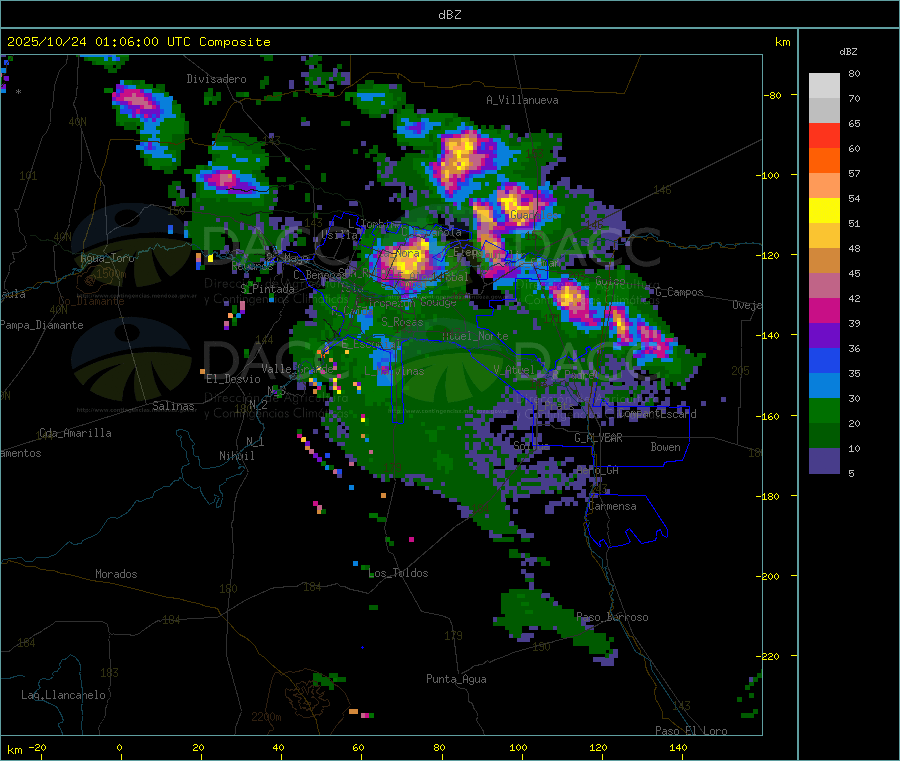The width and height of the screenshot is (900, 761).
Task: Click the 140 km x-axis tick label
Action: click(678, 747)
